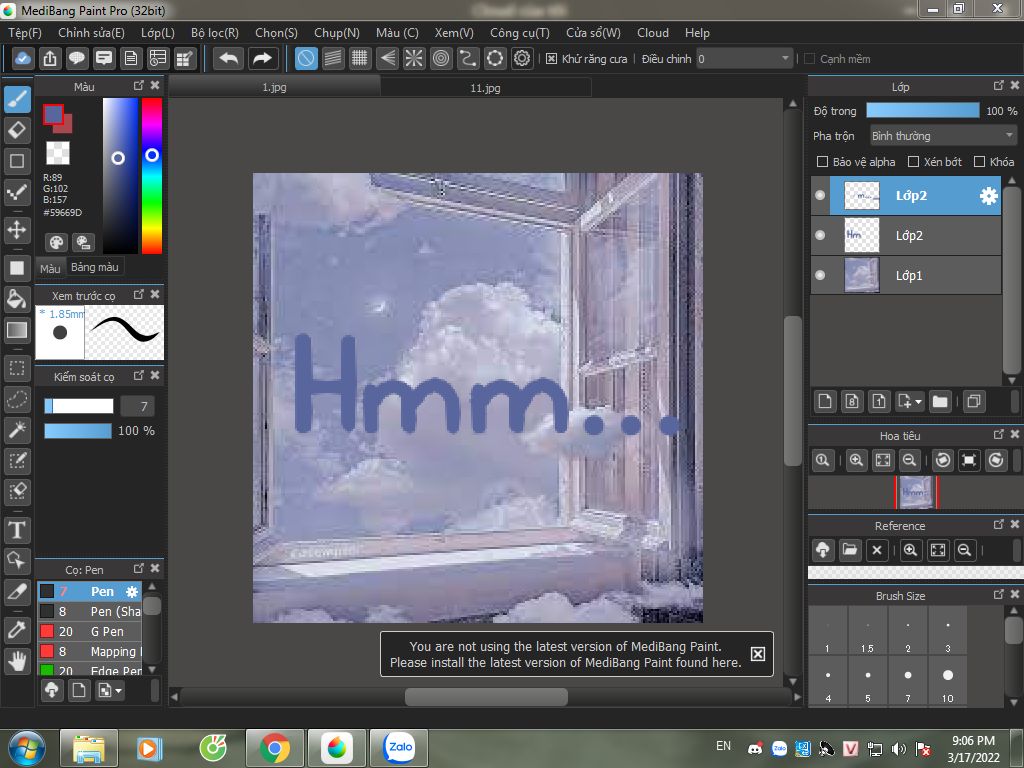Open the Lớp(L) menu
The width and height of the screenshot is (1024, 768).
point(158,33)
